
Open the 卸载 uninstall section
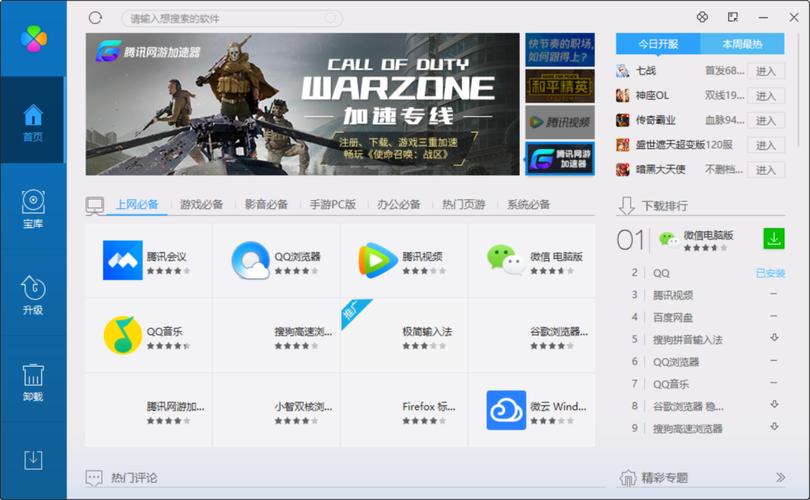pyautogui.click(x=33, y=381)
